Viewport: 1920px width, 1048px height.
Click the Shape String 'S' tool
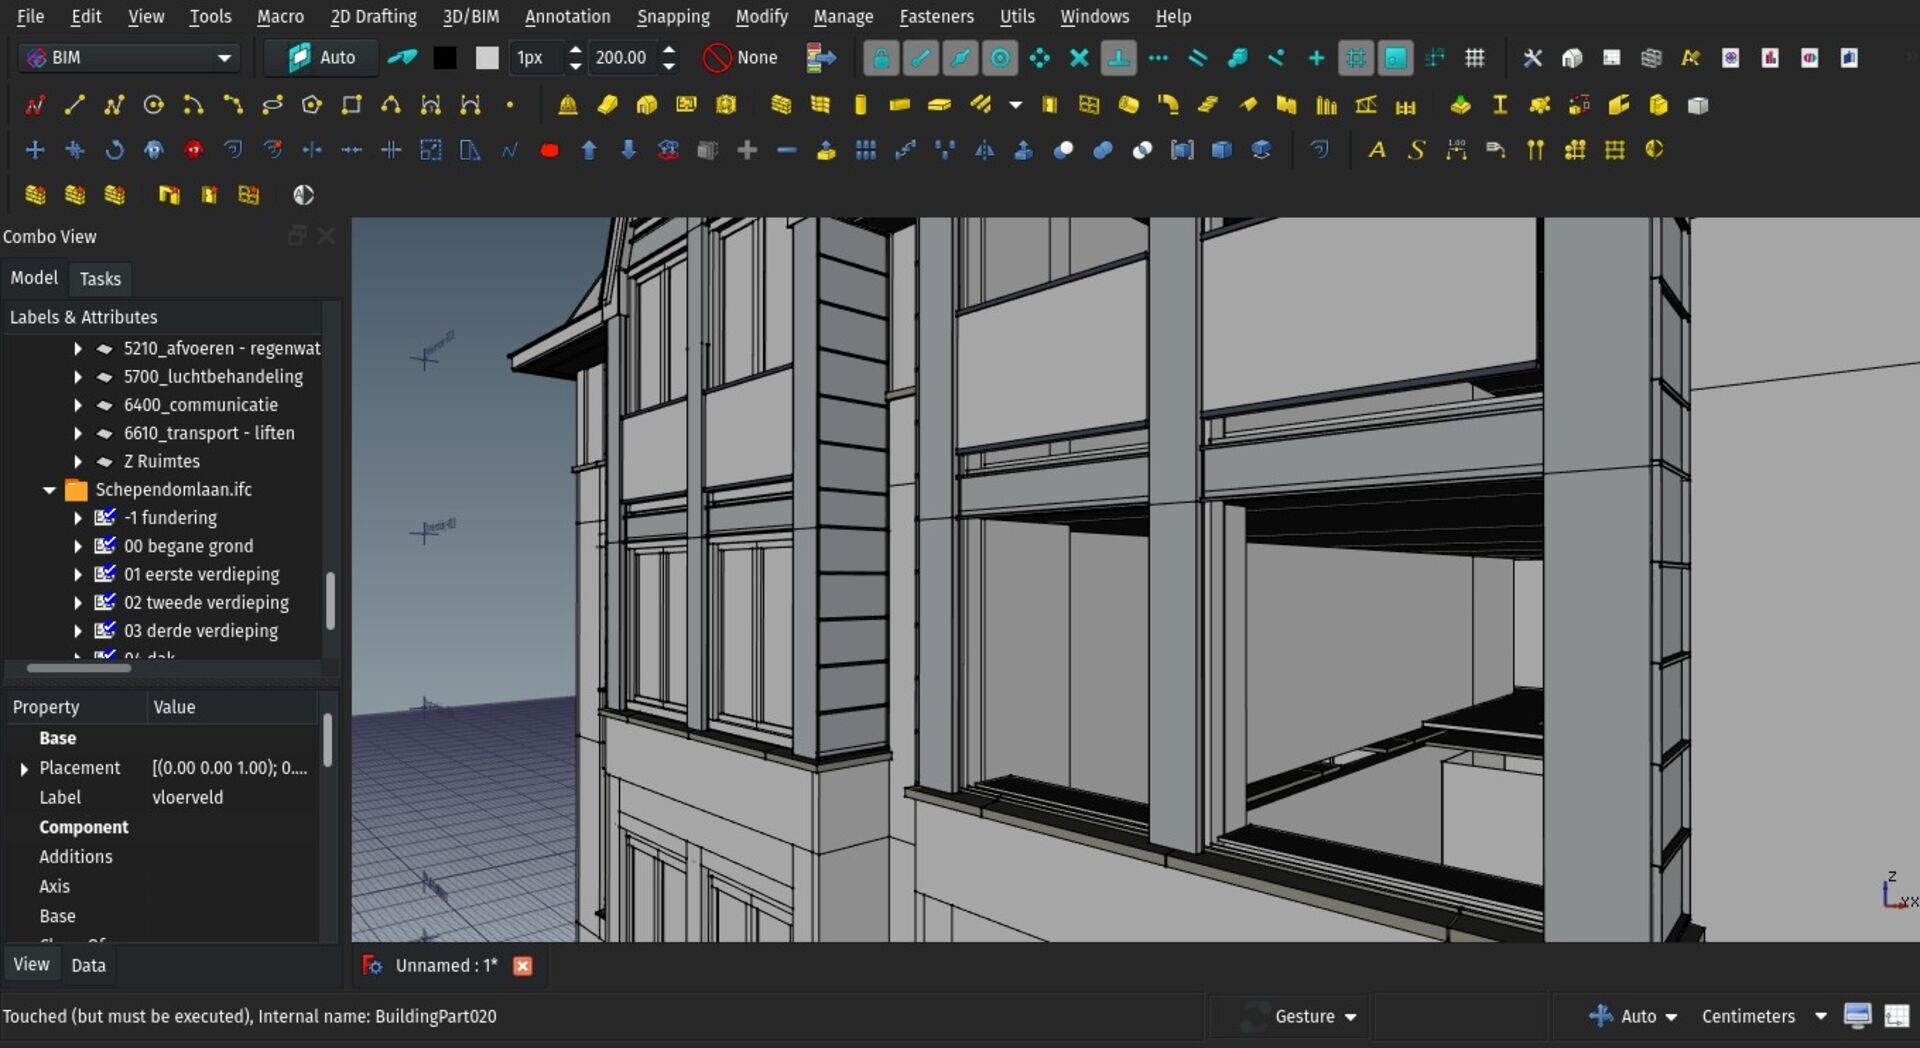click(1417, 150)
